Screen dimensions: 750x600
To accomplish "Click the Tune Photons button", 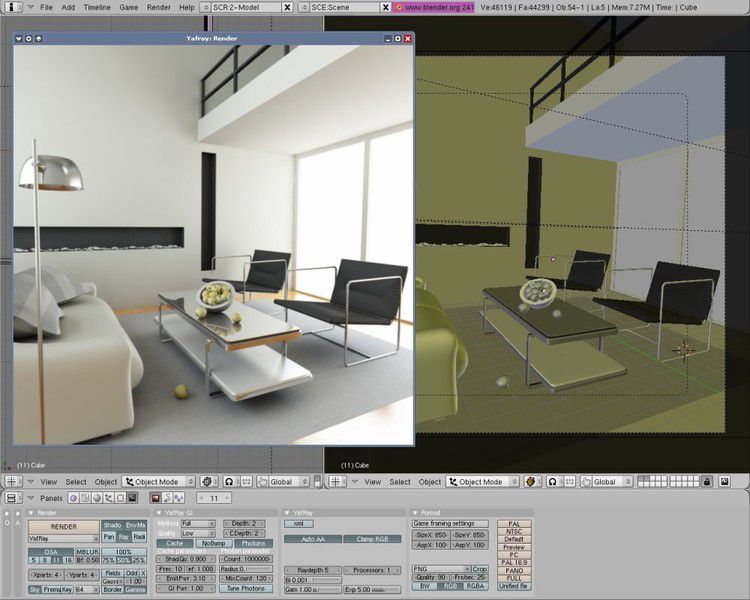I will tap(245, 588).
